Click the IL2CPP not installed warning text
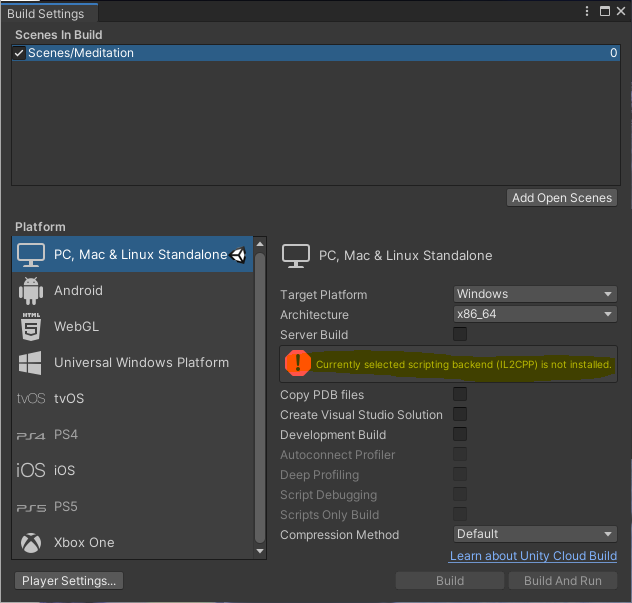This screenshot has height=603, width=632. (x=464, y=364)
